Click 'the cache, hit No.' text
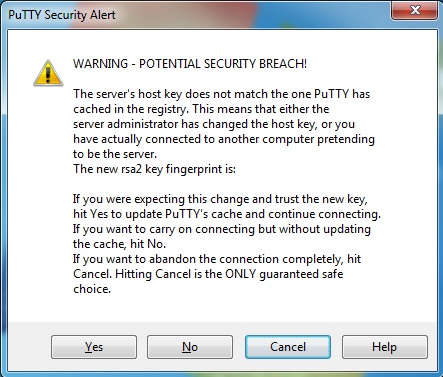Viewport: 443px width, 377px height. [x=119, y=244]
